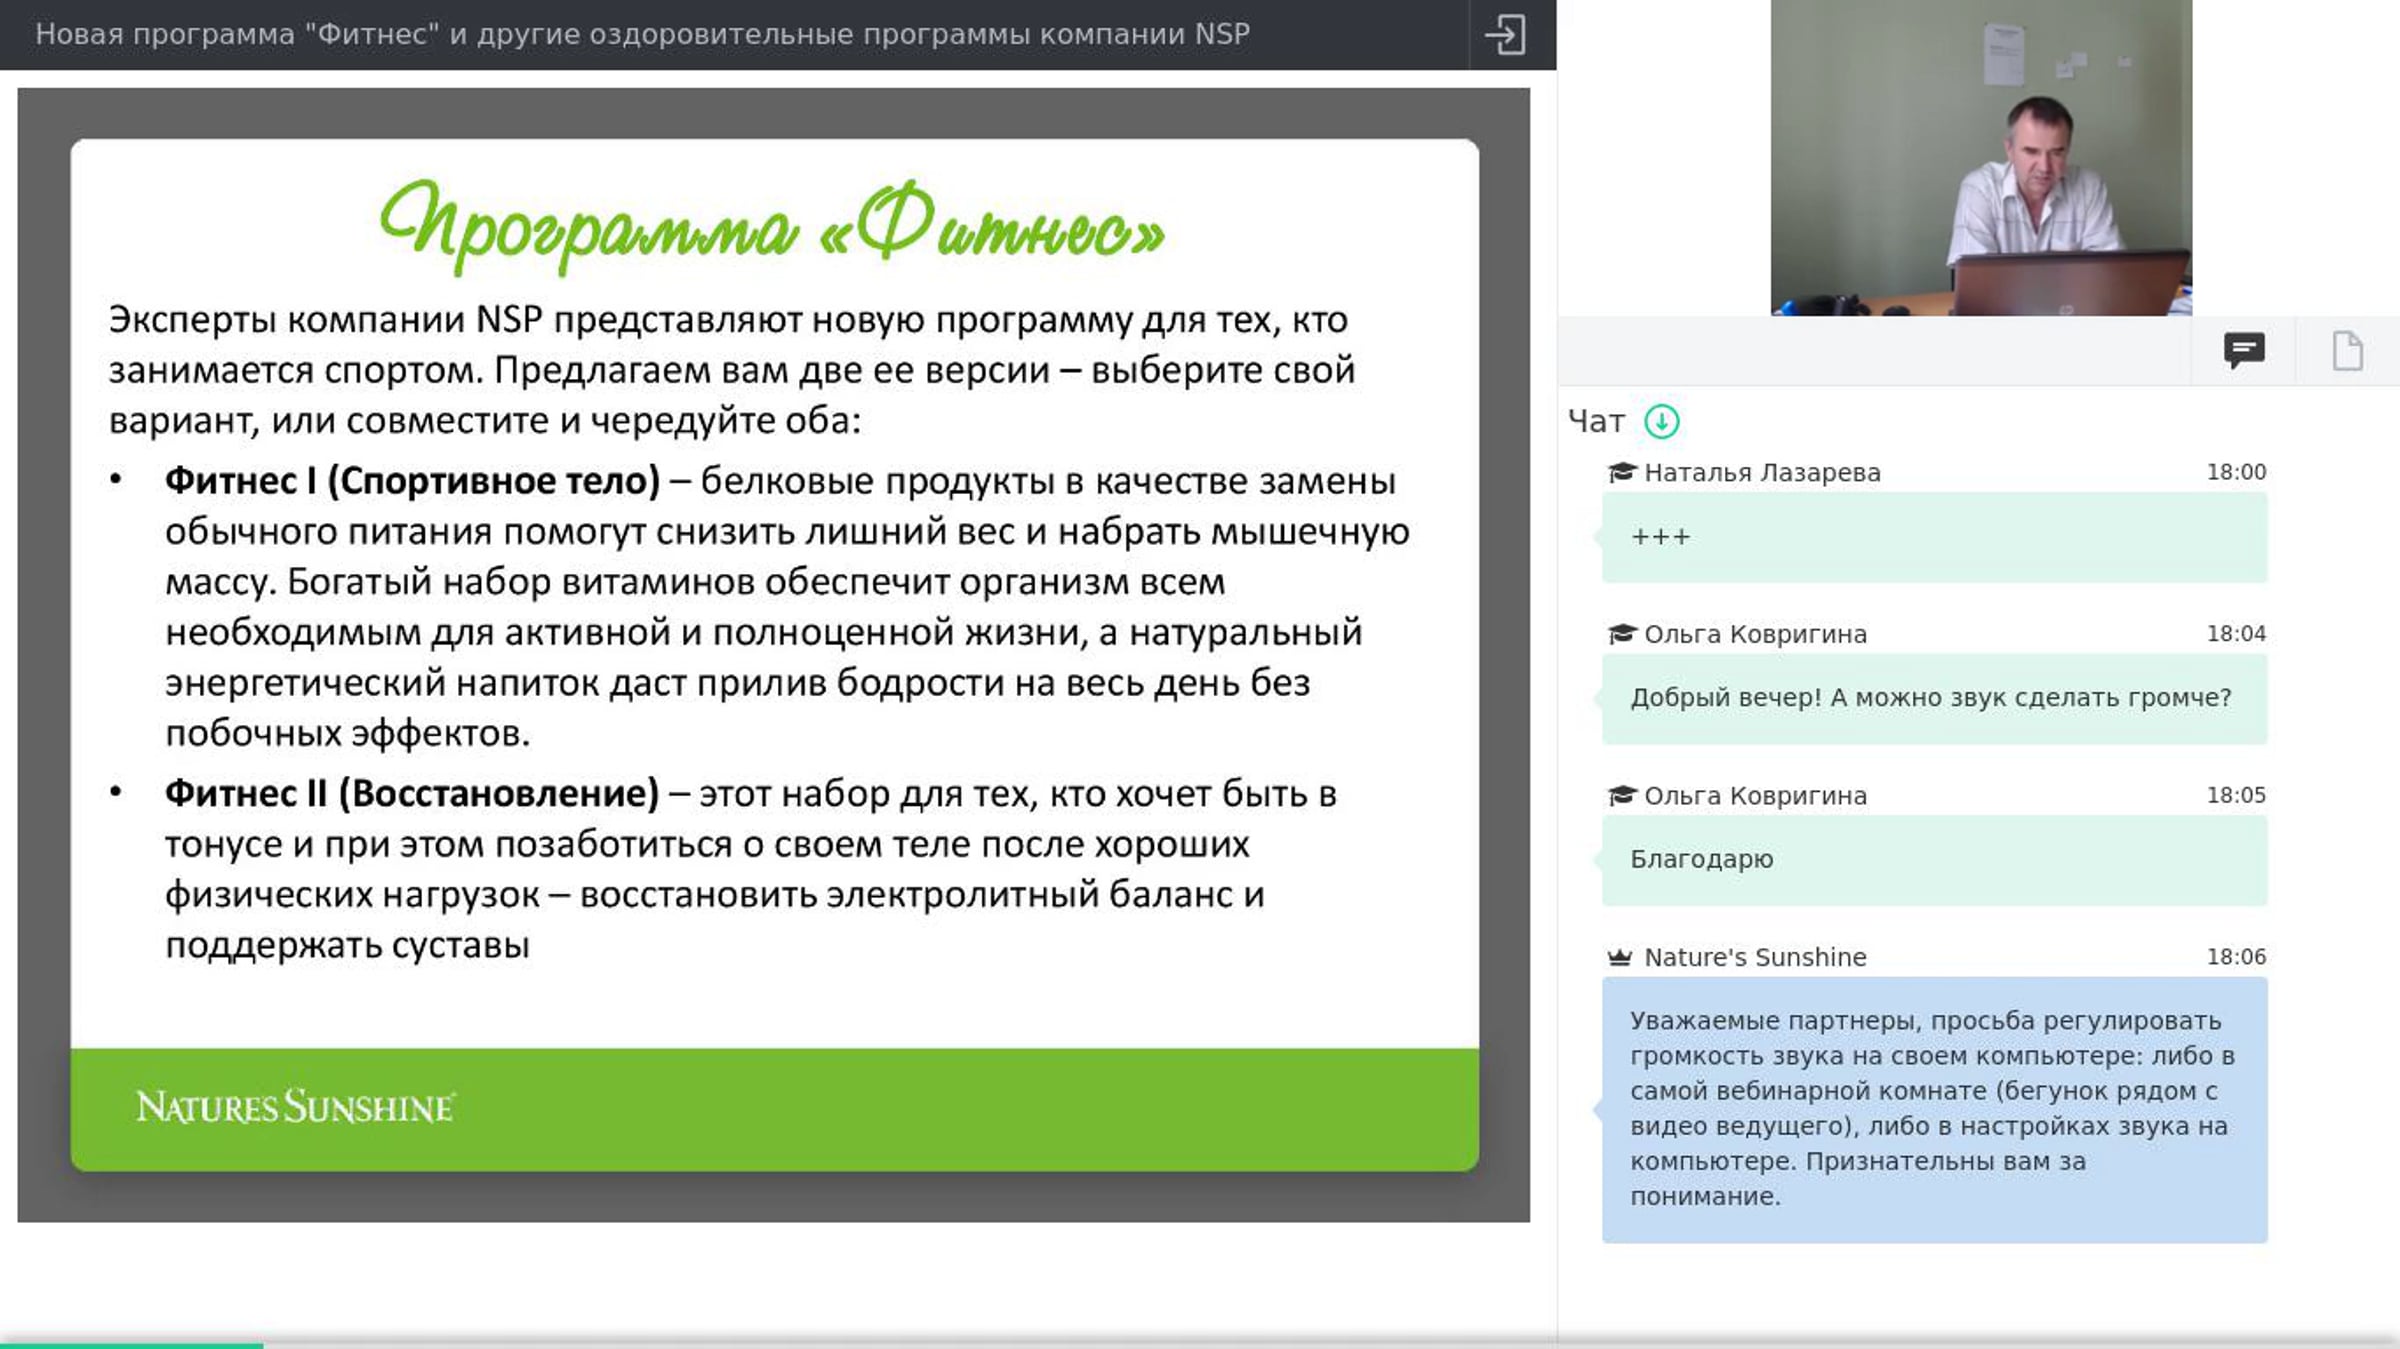This screenshot has width=2400, height=1349.
Task: Click the presenter webcam video
Action: click(1981, 158)
